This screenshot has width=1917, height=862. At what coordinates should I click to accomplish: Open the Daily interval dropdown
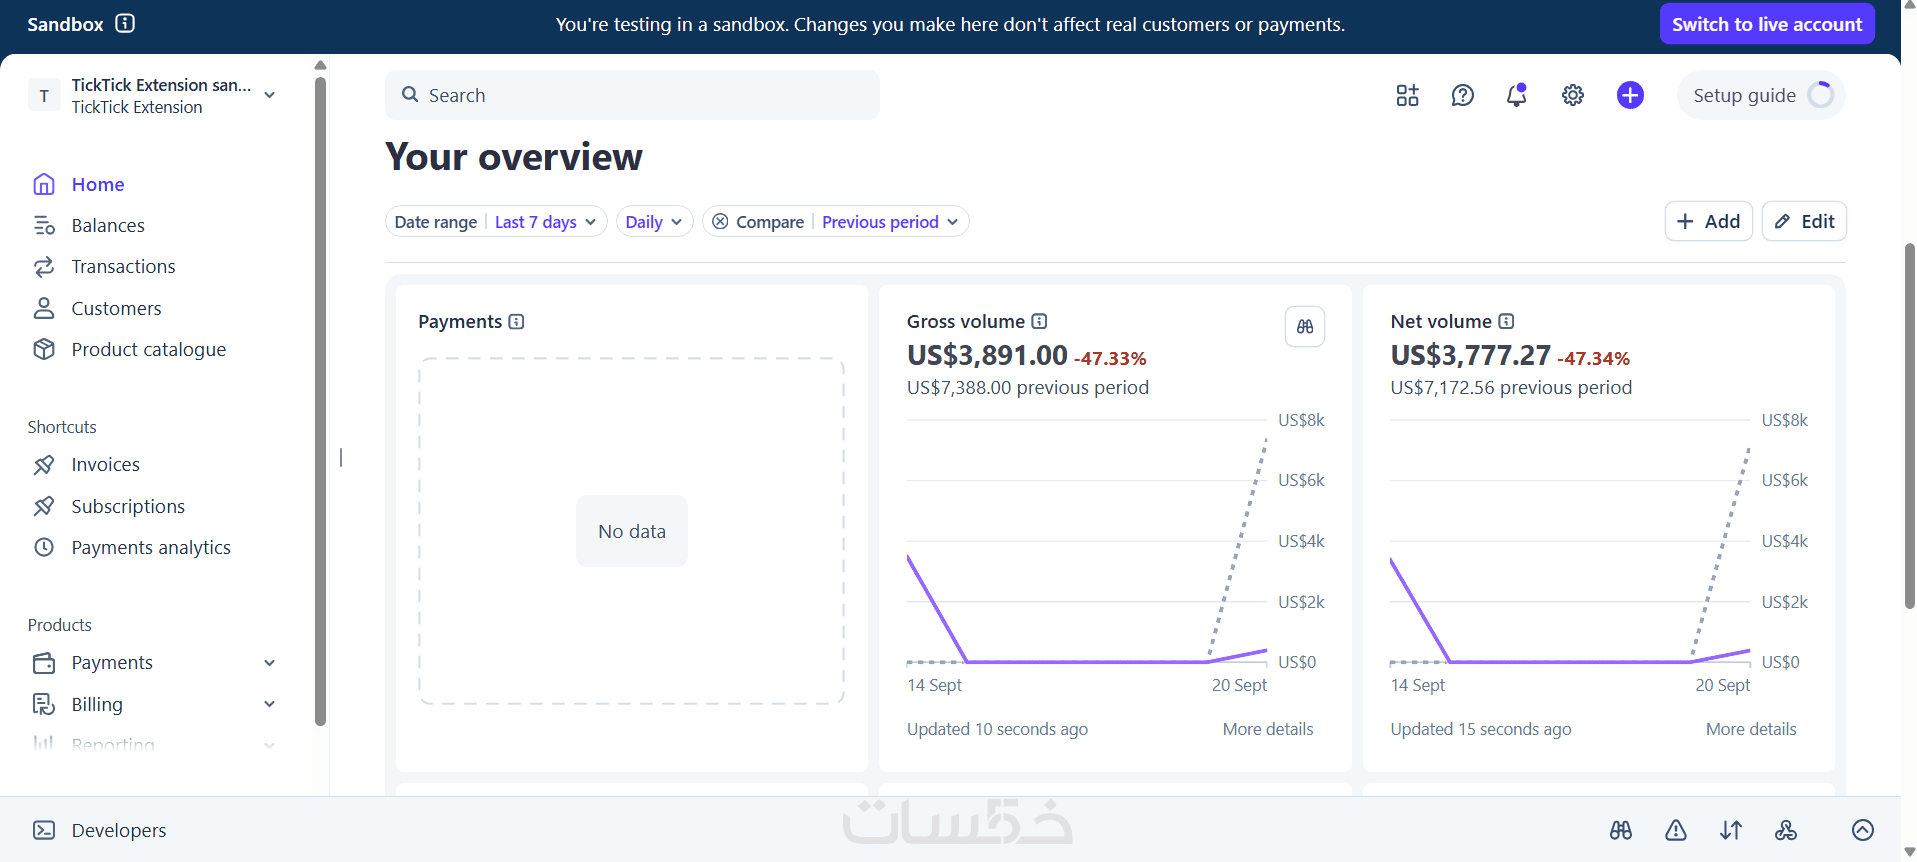click(x=654, y=222)
